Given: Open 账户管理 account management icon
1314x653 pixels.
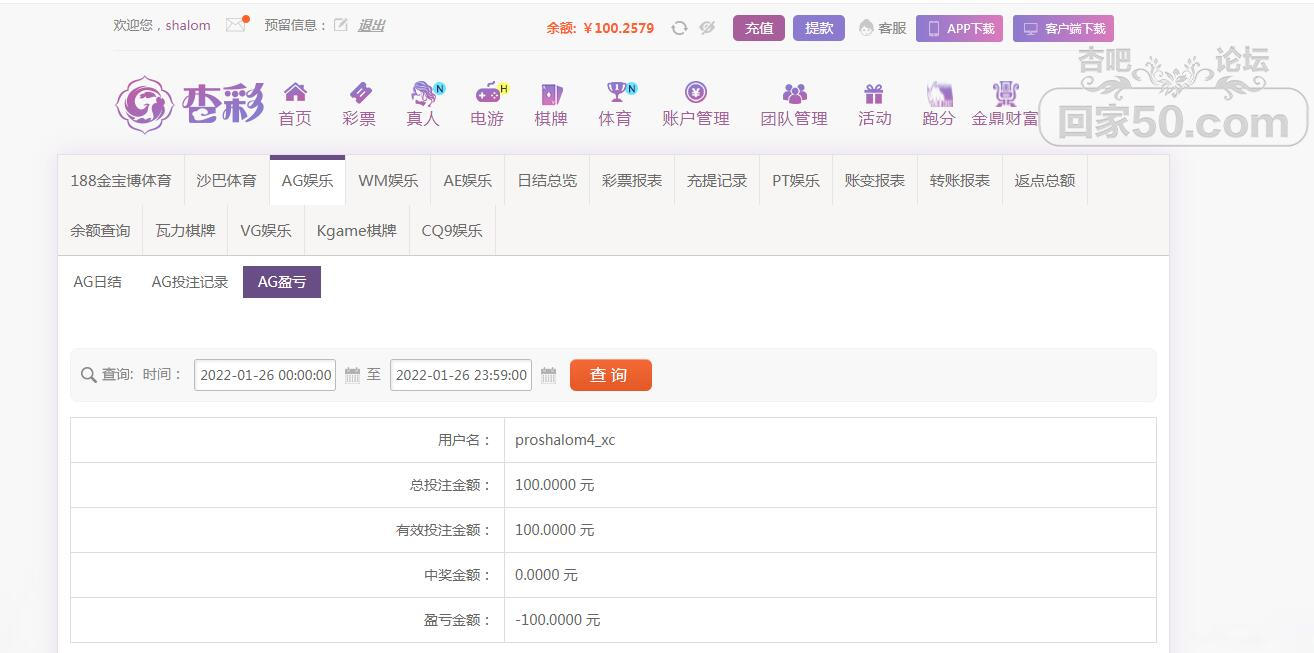Looking at the screenshot, I should pyautogui.click(x=696, y=93).
